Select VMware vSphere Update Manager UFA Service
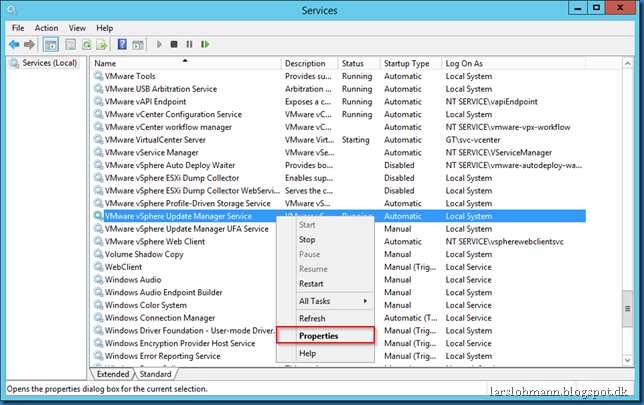Screen dimensions: 644x405 [x=187, y=229]
